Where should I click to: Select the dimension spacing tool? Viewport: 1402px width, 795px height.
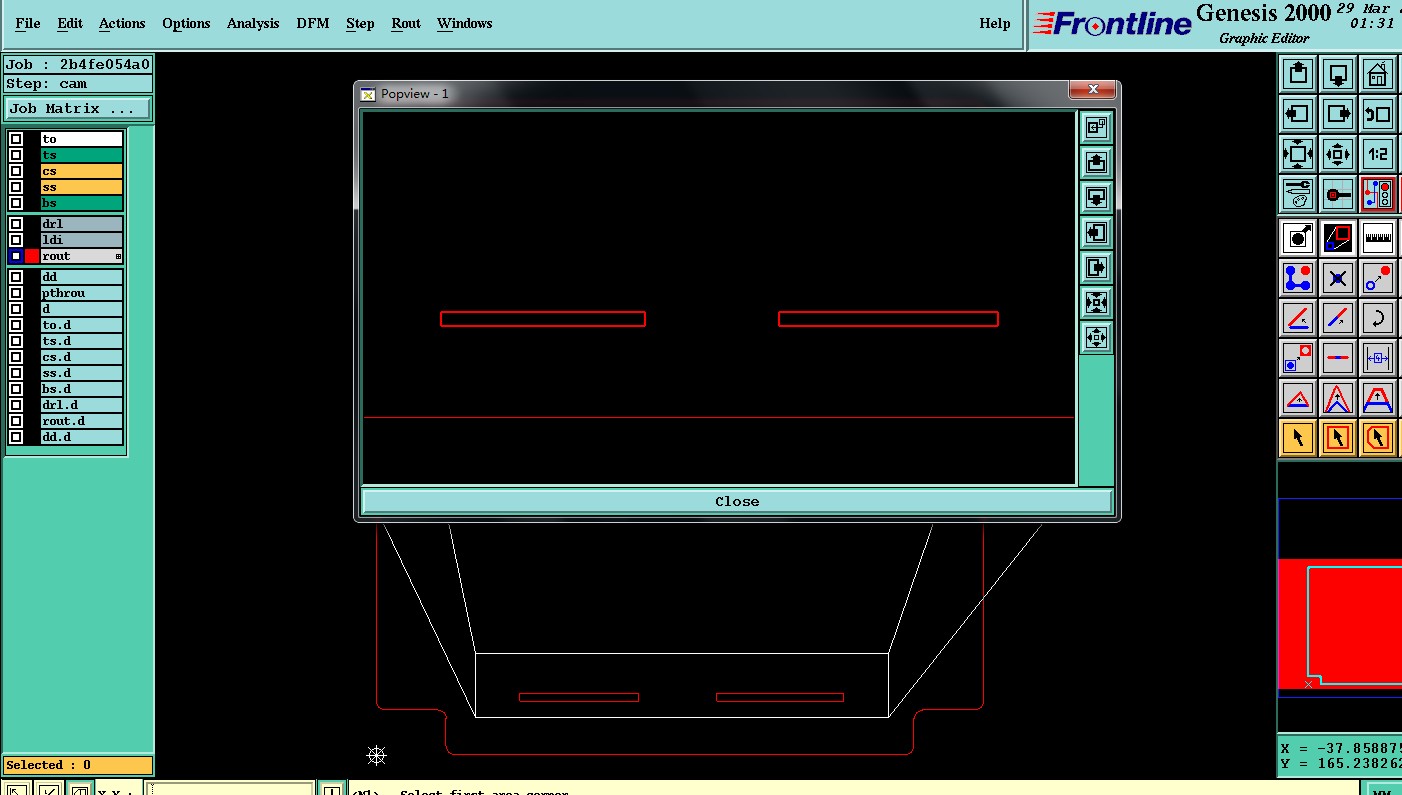coord(1378,358)
